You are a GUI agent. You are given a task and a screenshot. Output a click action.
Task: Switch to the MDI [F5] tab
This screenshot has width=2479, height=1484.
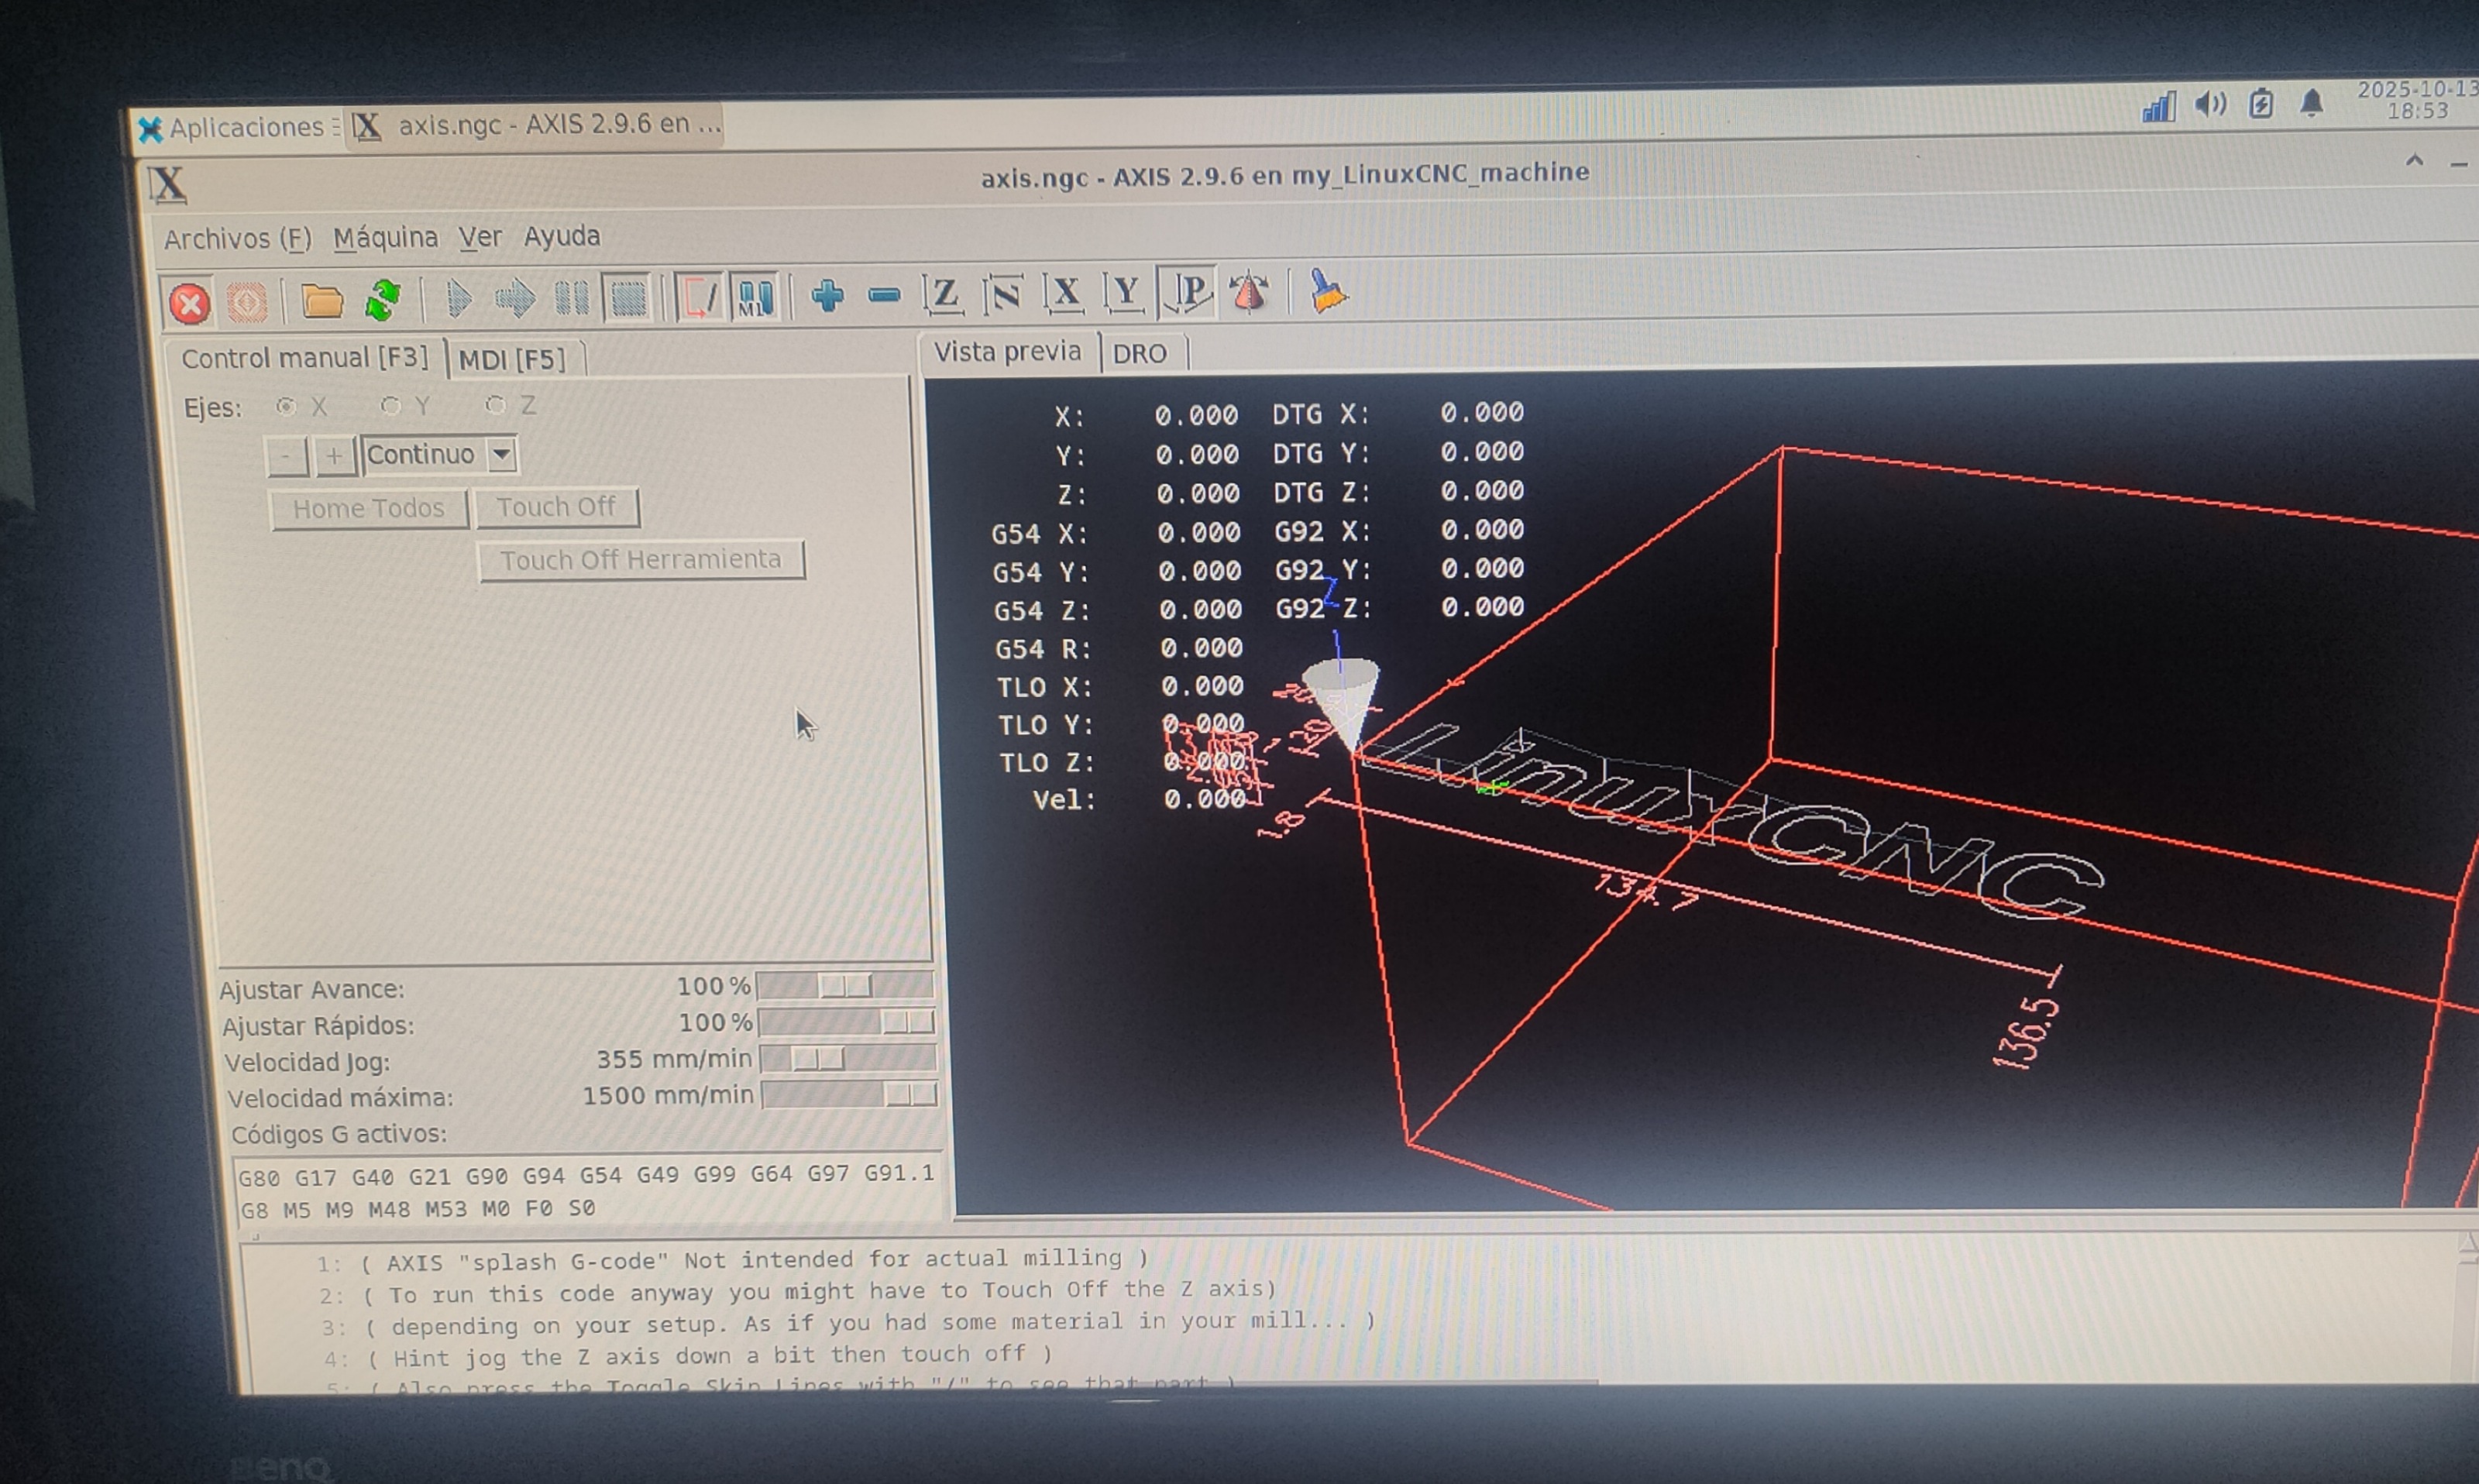512,359
